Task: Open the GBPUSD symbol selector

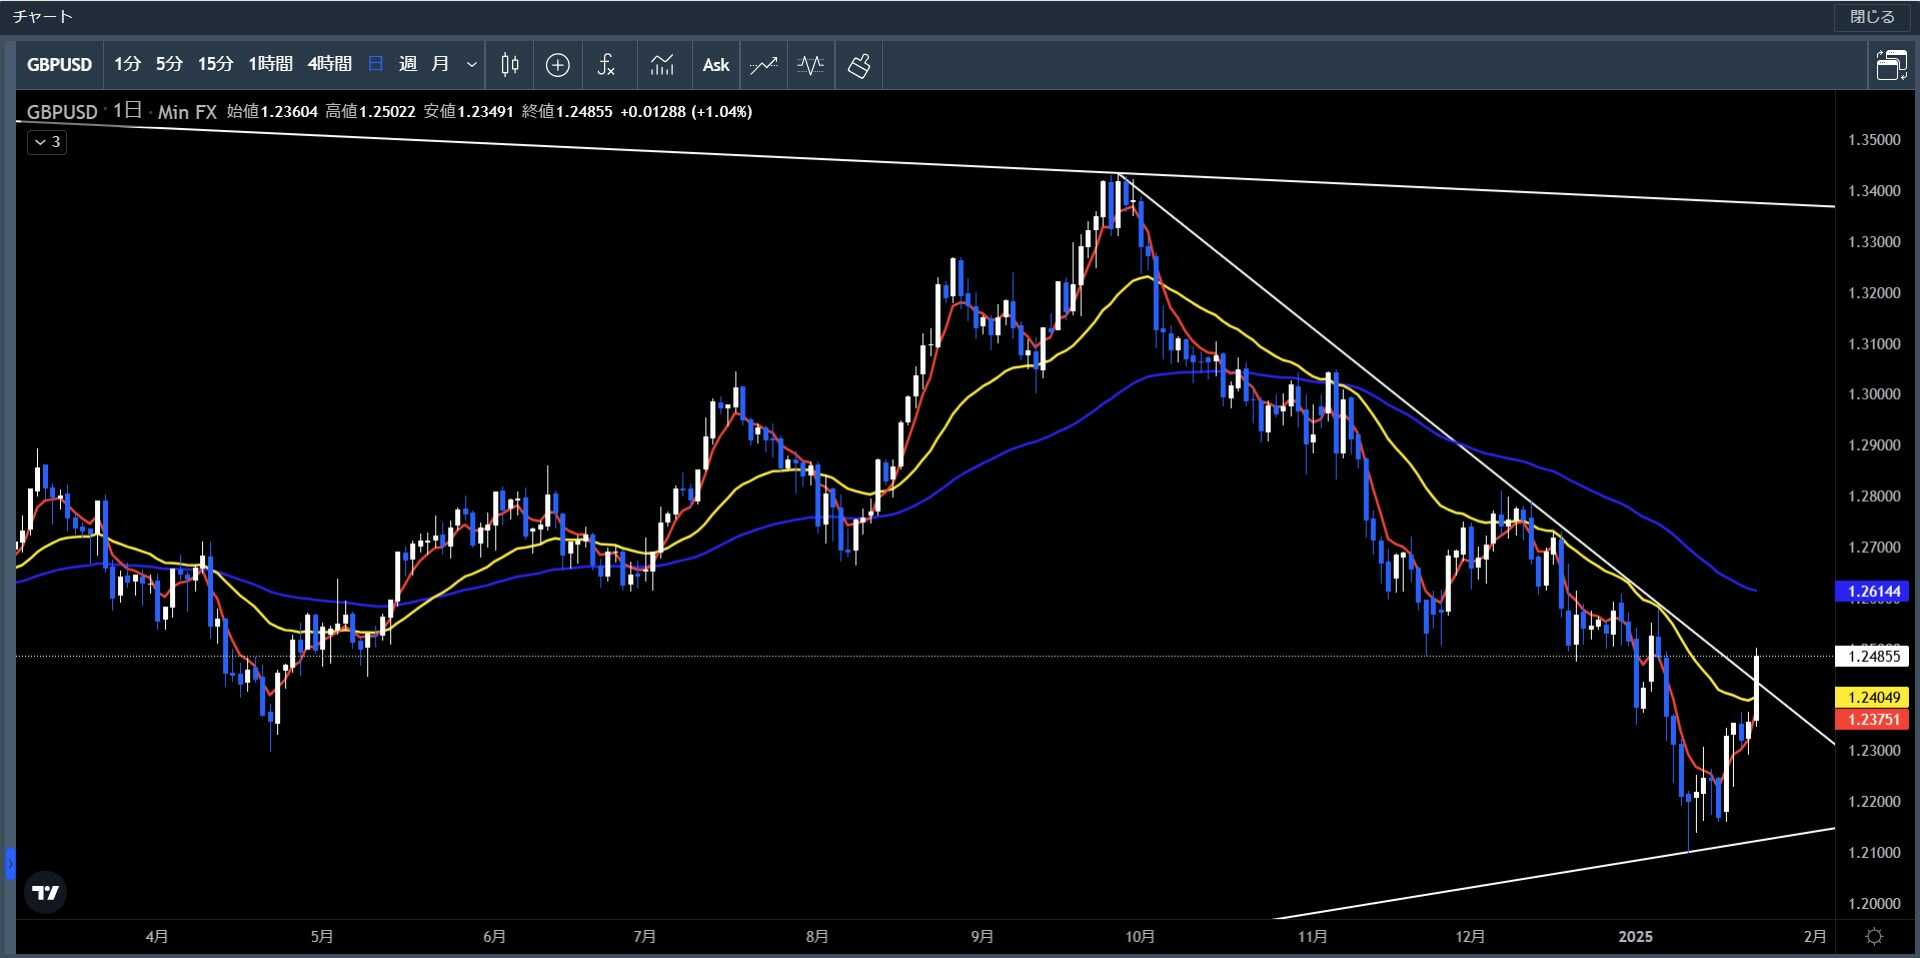Action: [x=59, y=65]
